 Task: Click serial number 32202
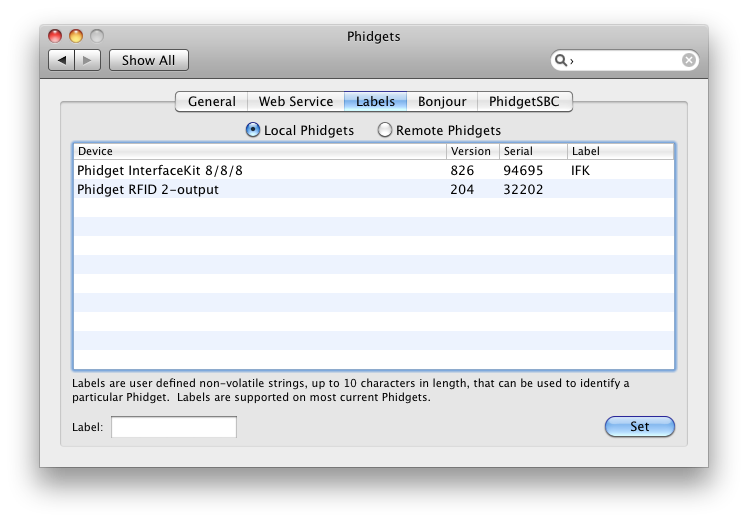click(523, 189)
